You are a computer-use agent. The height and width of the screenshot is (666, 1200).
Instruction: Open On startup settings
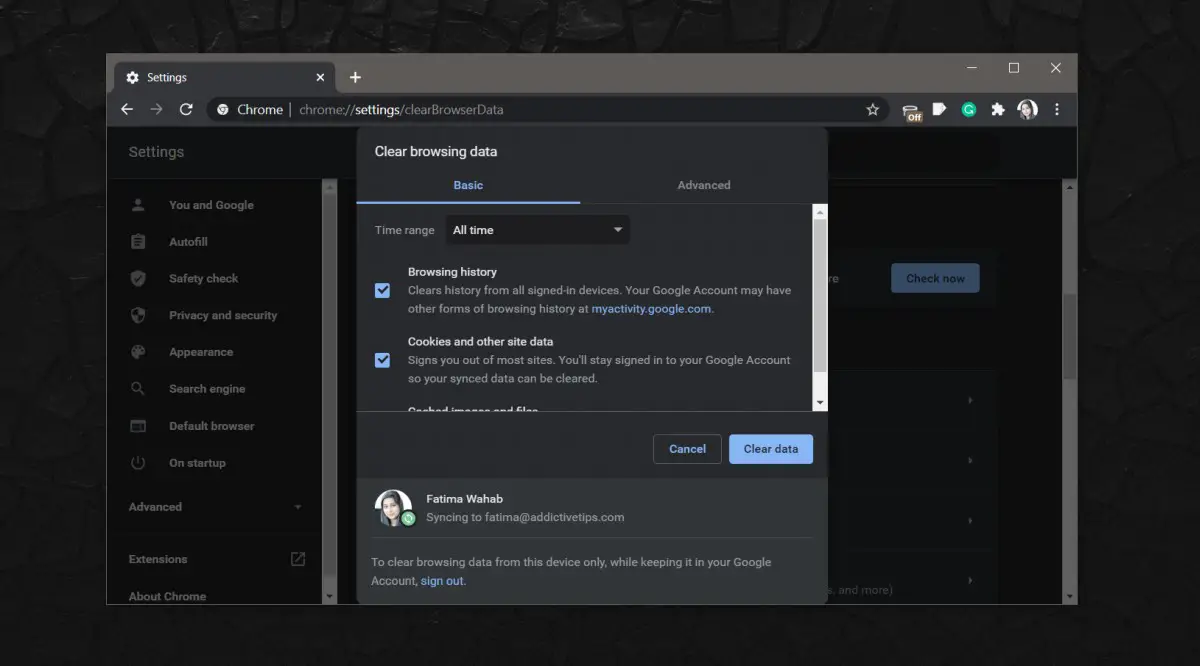(197, 463)
